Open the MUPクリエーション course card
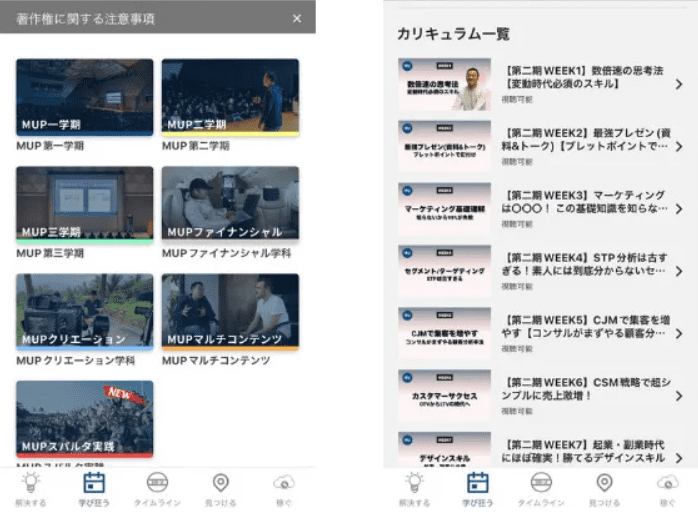 coord(85,312)
